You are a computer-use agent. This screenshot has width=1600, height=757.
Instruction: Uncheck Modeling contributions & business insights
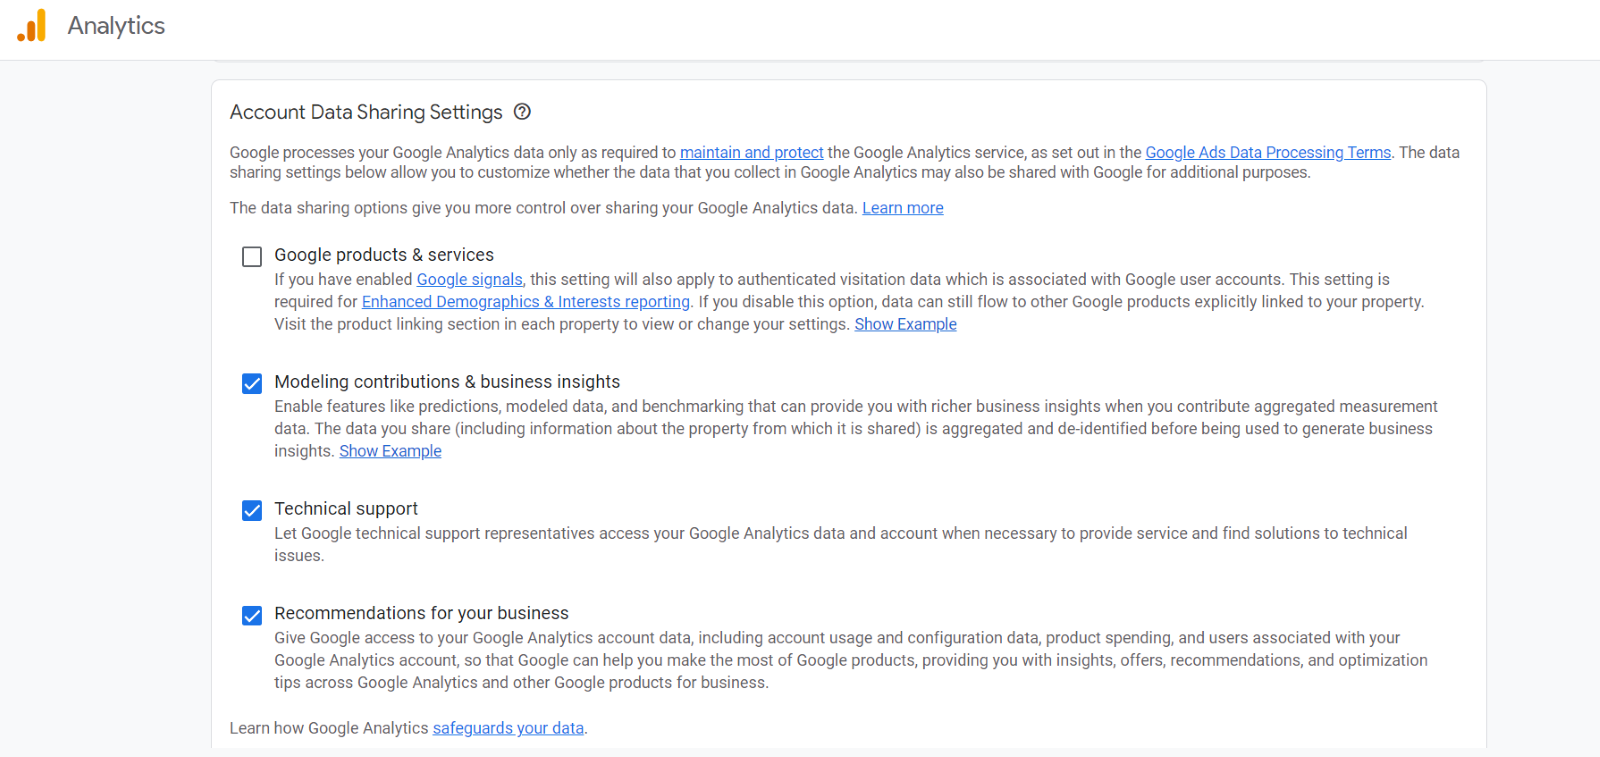coord(252,384)
